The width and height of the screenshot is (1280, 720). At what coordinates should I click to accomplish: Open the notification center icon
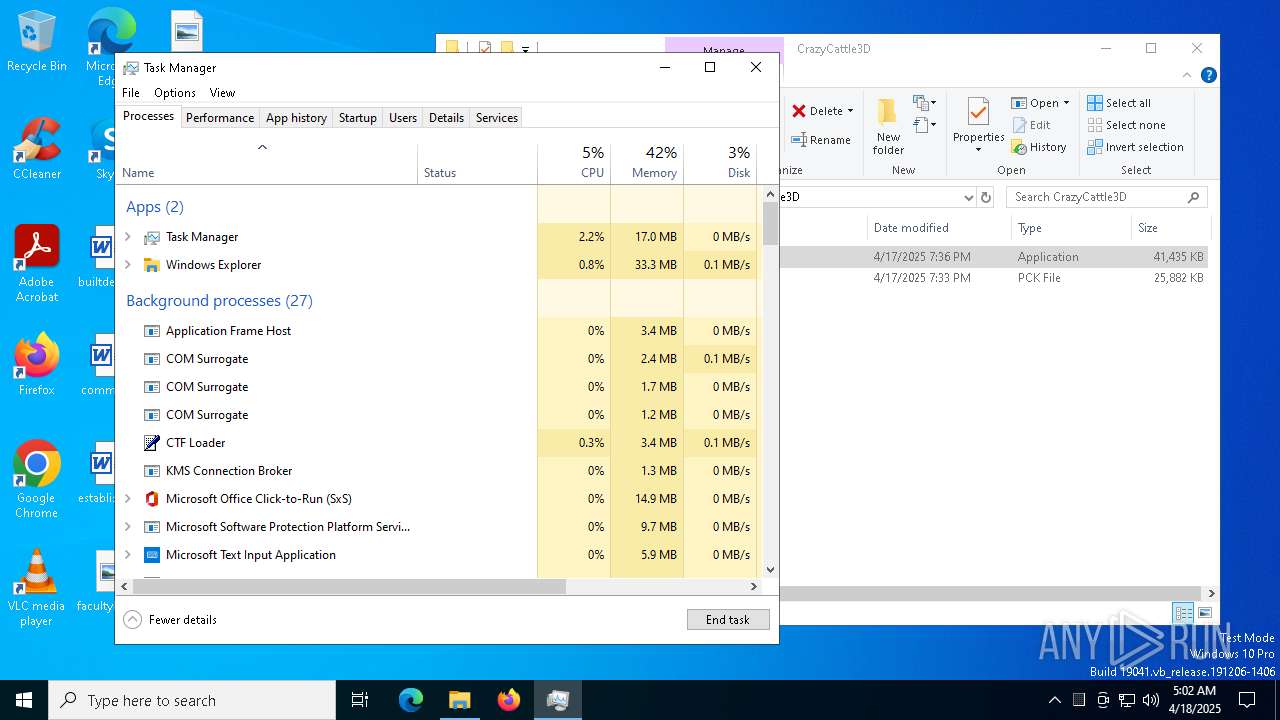click(1247, 700)
